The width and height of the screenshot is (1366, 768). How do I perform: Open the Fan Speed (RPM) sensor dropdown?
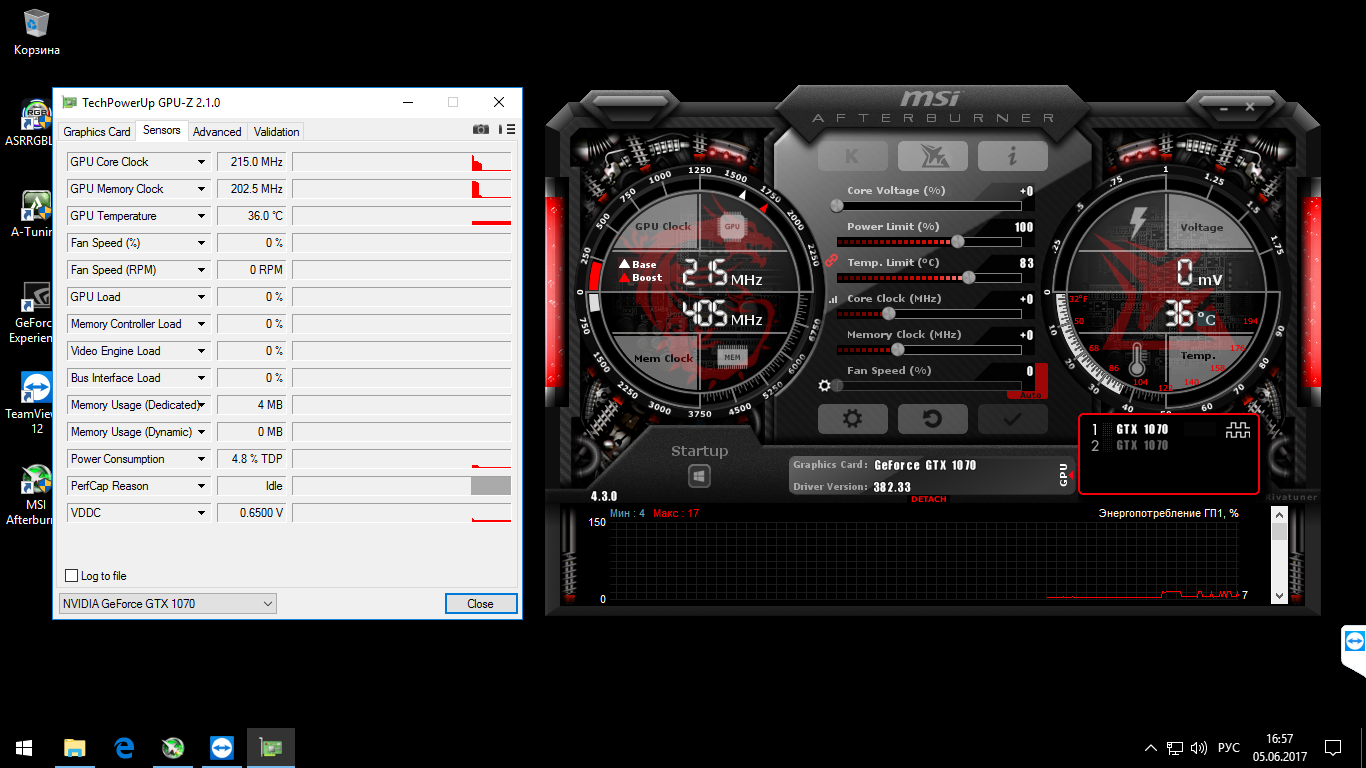[201, 270]
